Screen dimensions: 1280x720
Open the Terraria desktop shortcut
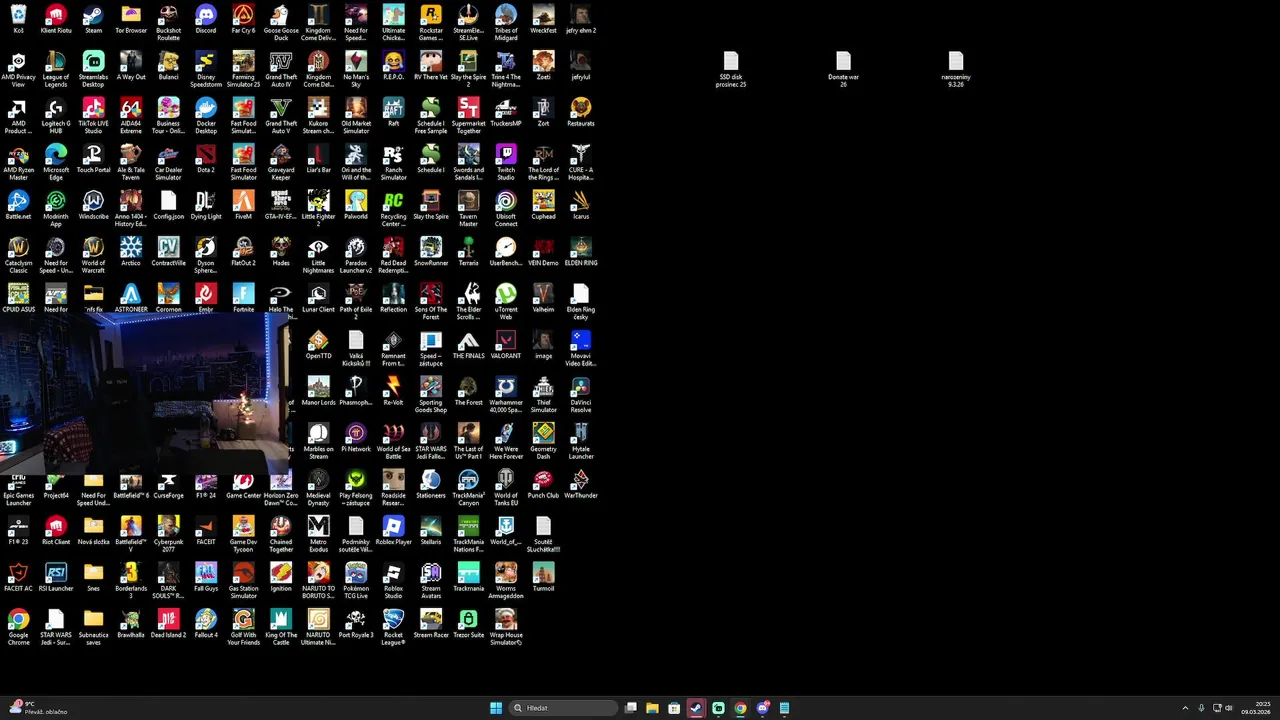(468, 252)
